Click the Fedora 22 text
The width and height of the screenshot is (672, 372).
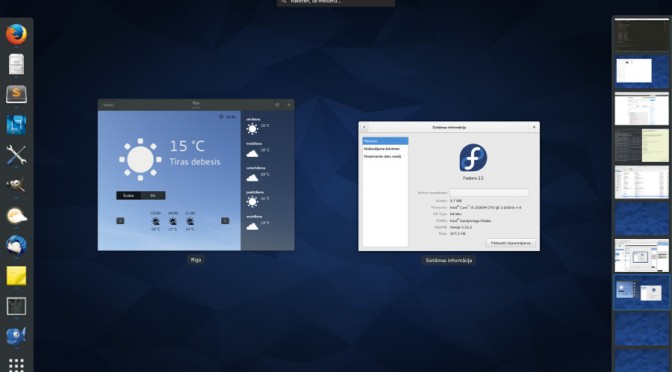(473, 178)
